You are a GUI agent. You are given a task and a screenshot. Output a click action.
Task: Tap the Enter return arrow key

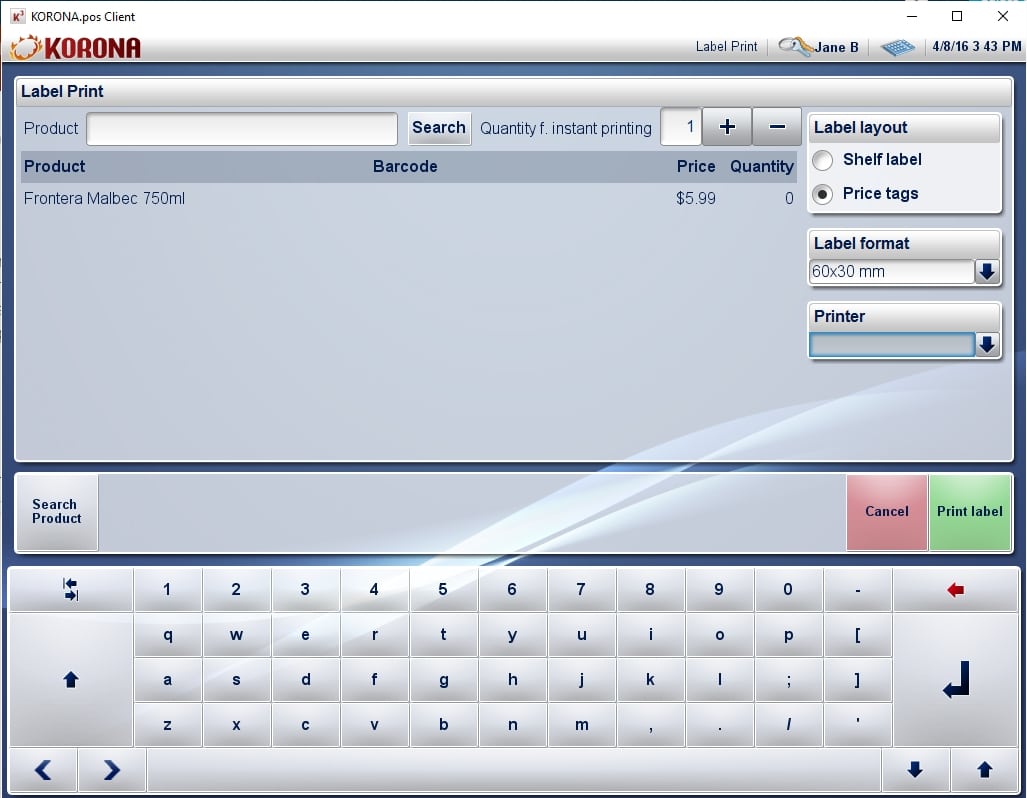coord(956,679)
